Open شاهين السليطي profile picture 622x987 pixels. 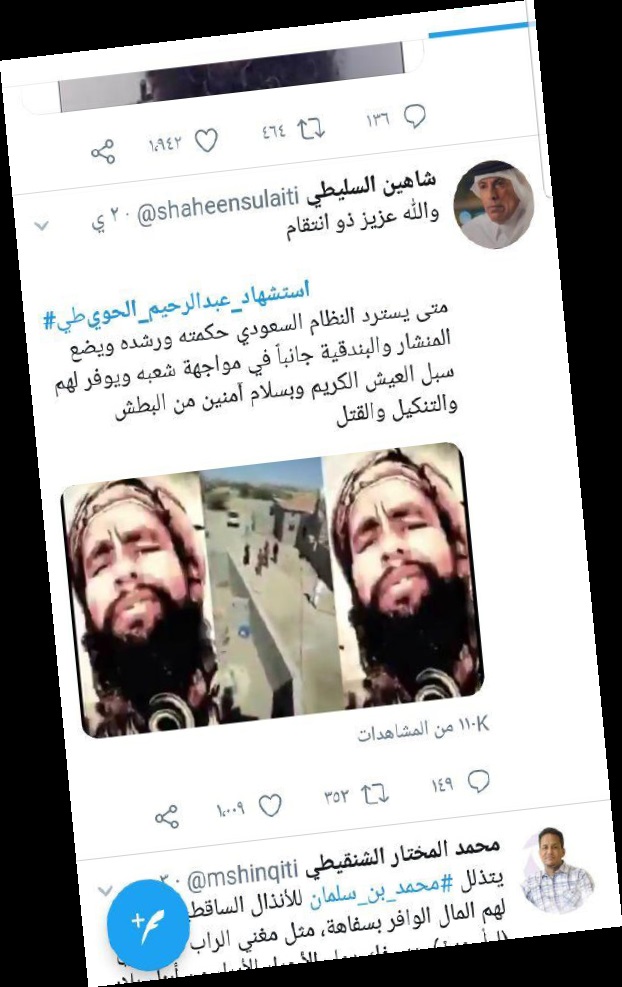pos(494,205)
